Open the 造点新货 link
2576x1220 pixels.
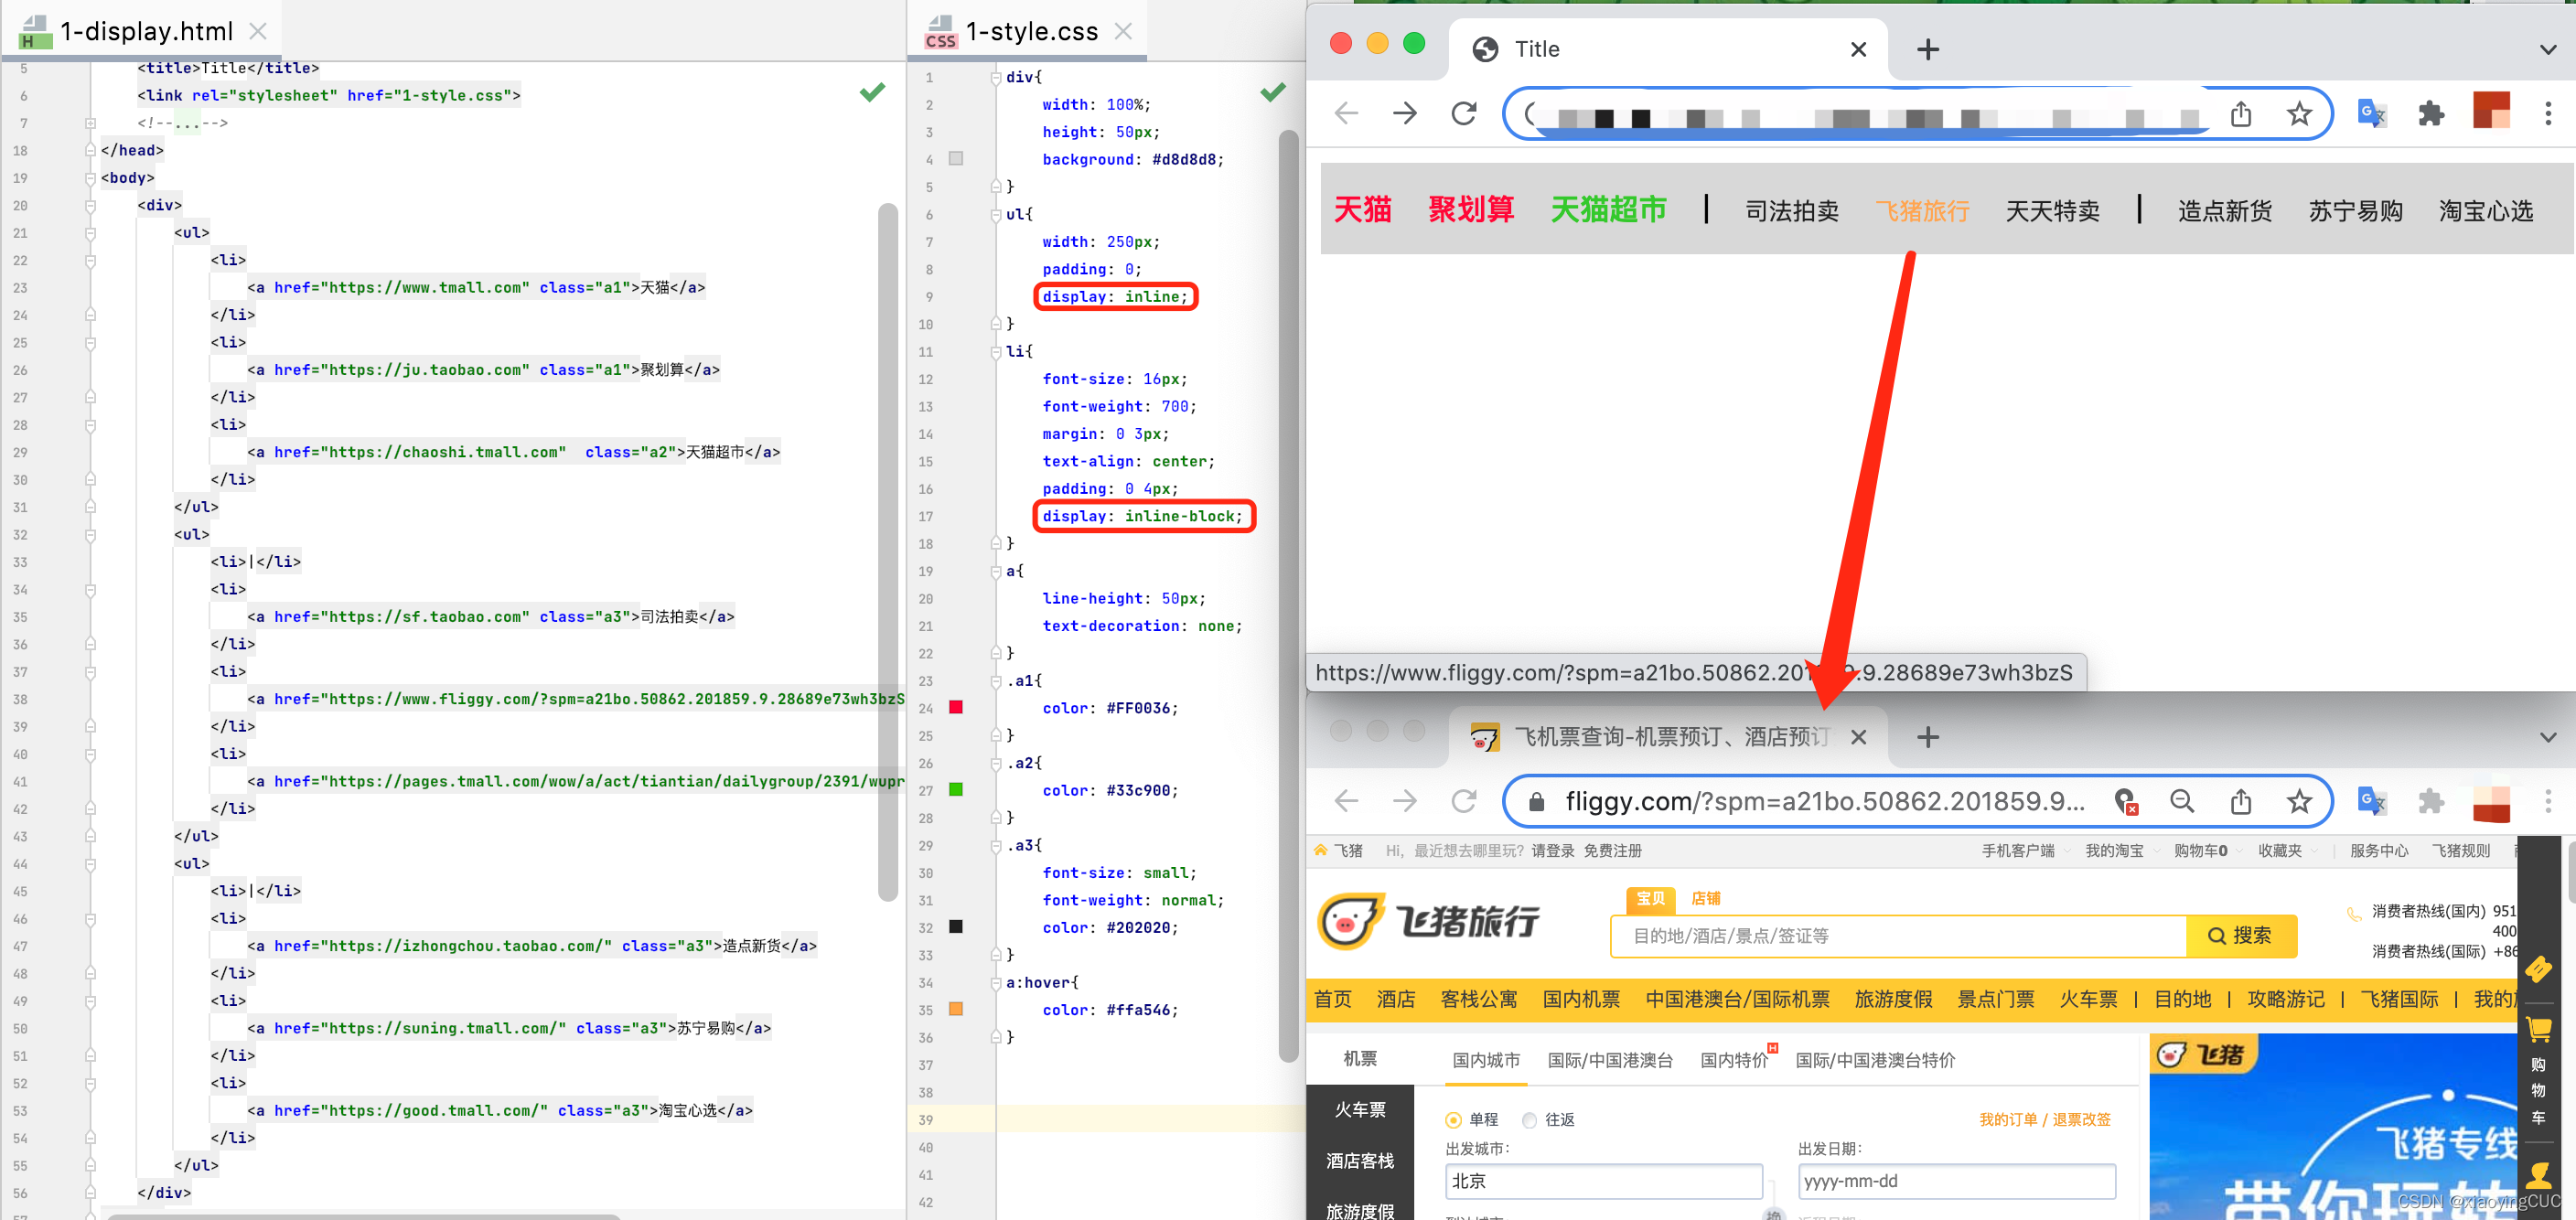(x=2224, y=211)
